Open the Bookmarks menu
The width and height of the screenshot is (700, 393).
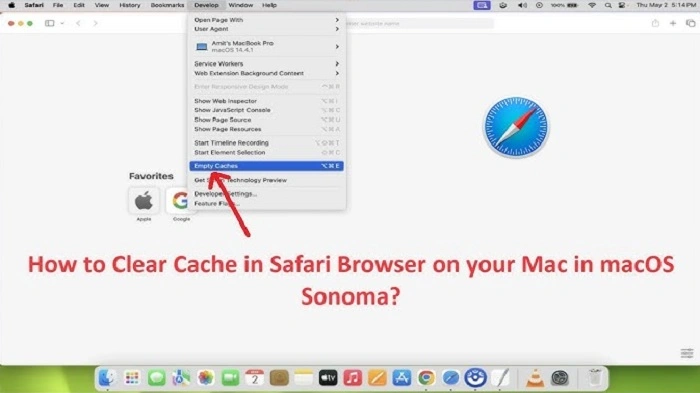167,5
